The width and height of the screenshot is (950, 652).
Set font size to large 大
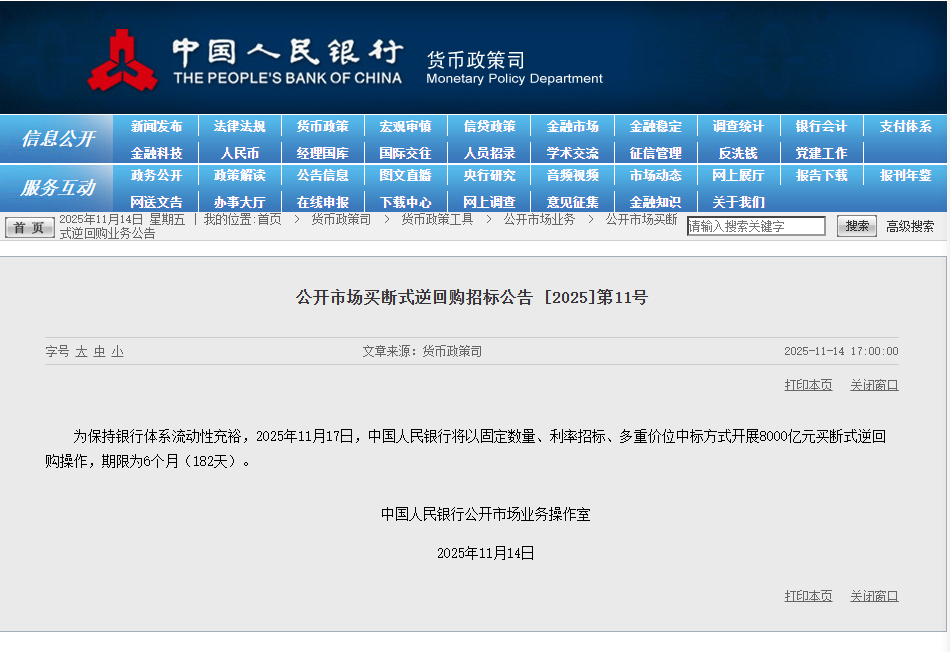81,352
